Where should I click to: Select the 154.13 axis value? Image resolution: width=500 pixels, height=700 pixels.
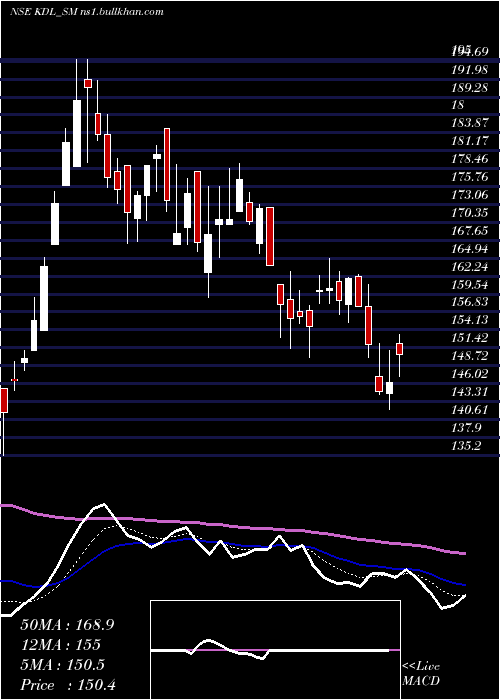[x=469, y=320]
